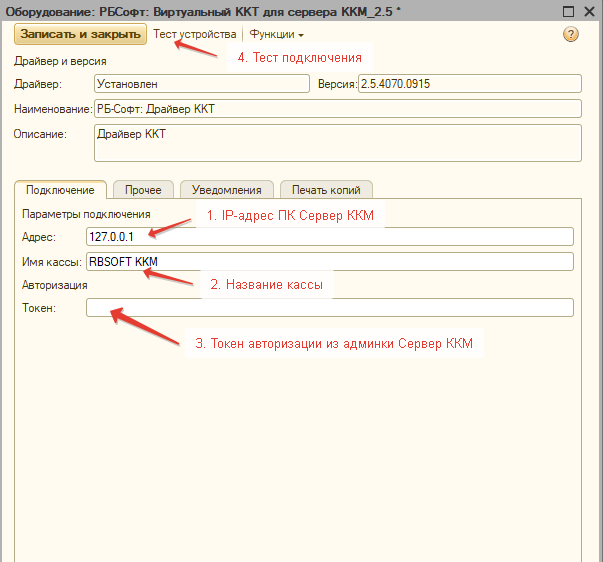Click the Драйвер и версия heading
Image resolution: width=604 pixels, height=562 pixels.
[x=60, y=61]
